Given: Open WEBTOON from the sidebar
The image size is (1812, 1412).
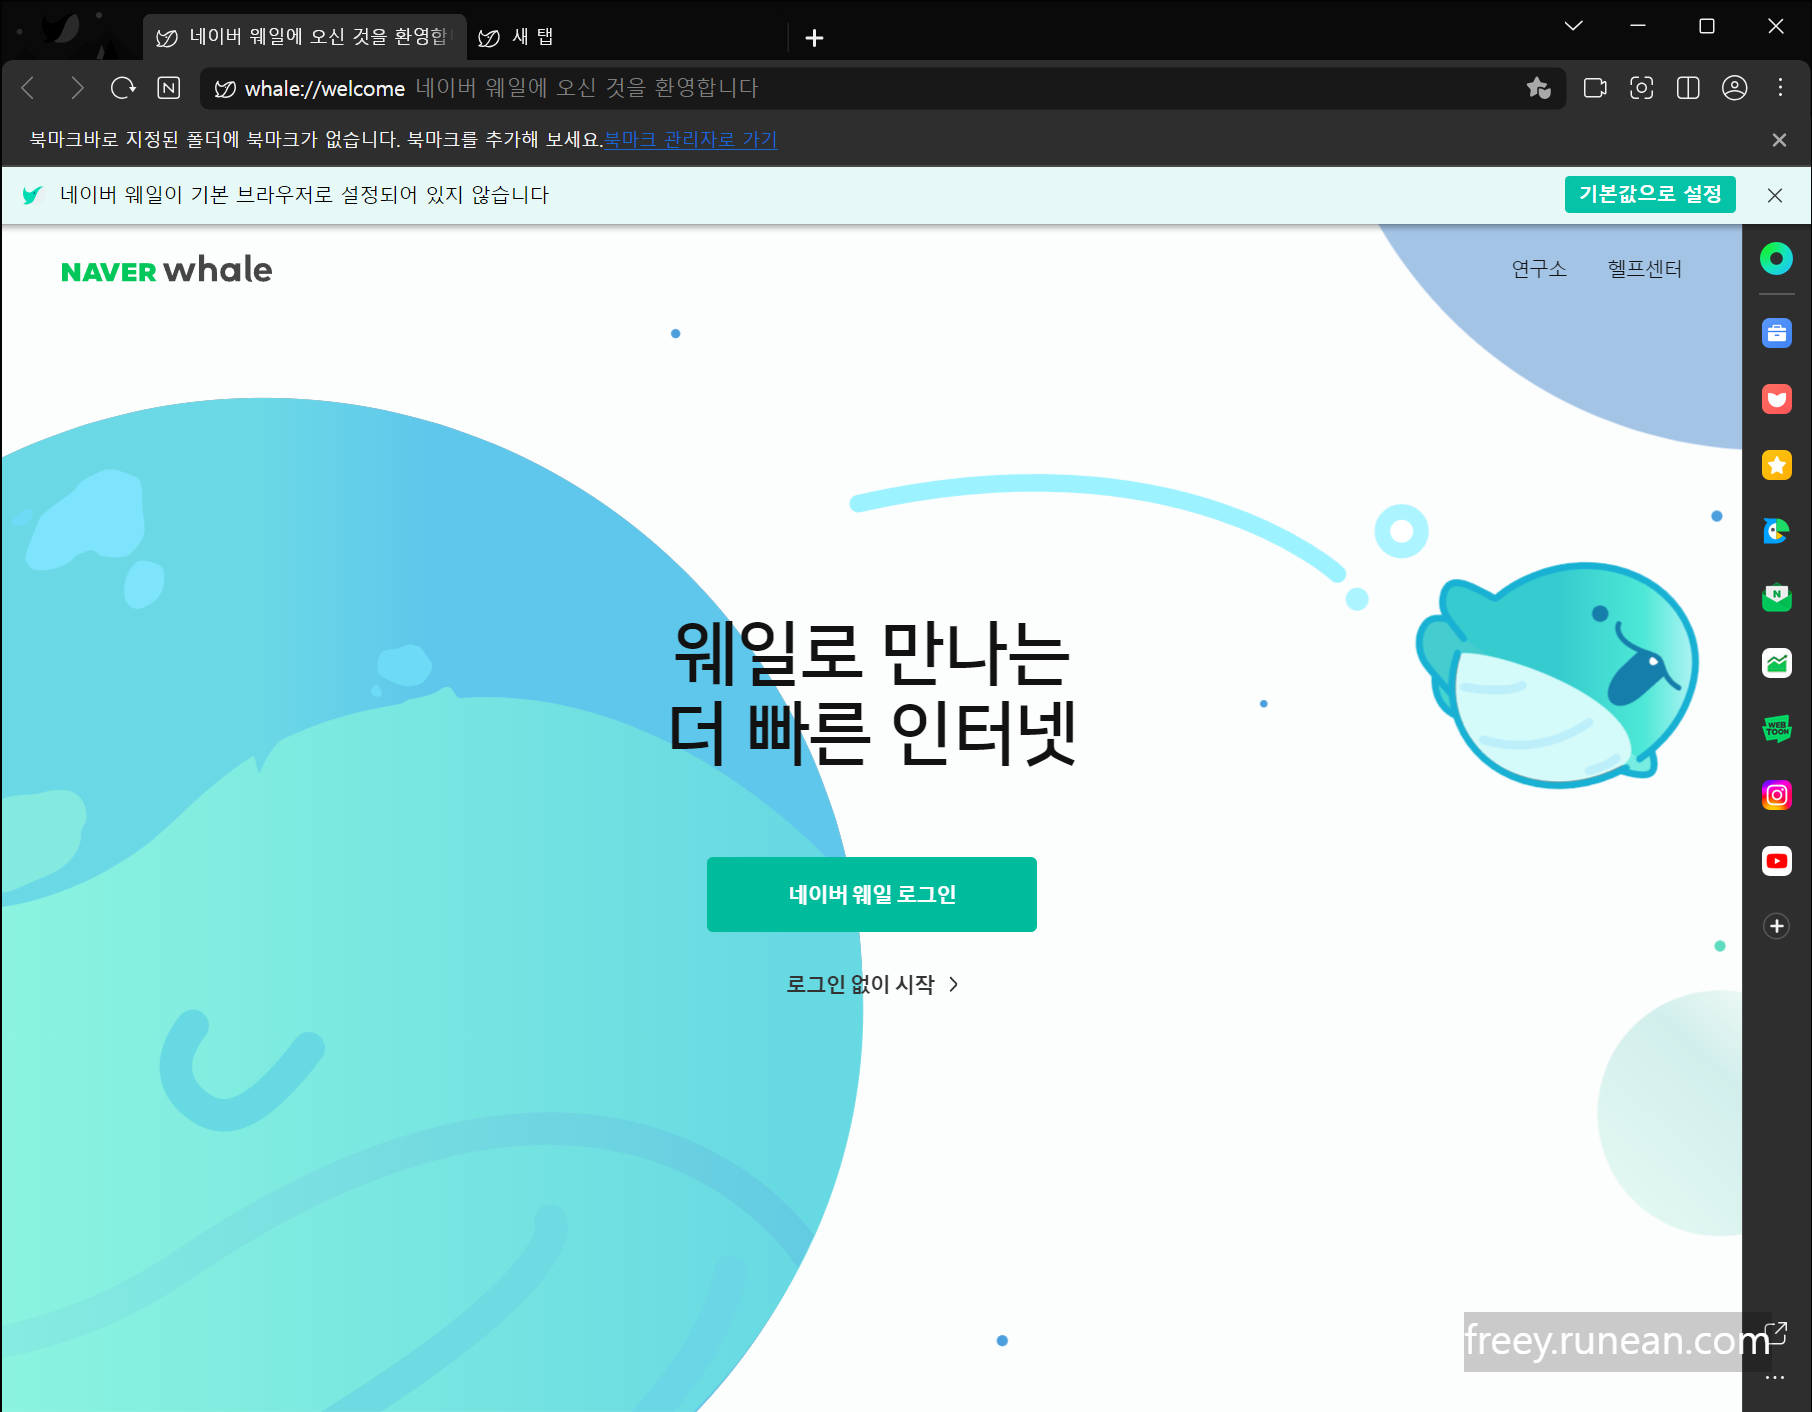Looking at the screenshot, I should (x=1777, y=729).
